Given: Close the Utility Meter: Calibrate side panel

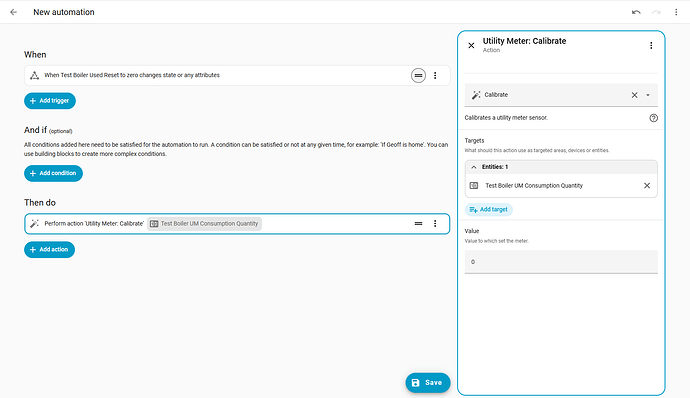Looking at the screenshot, I should pos(471,45).
